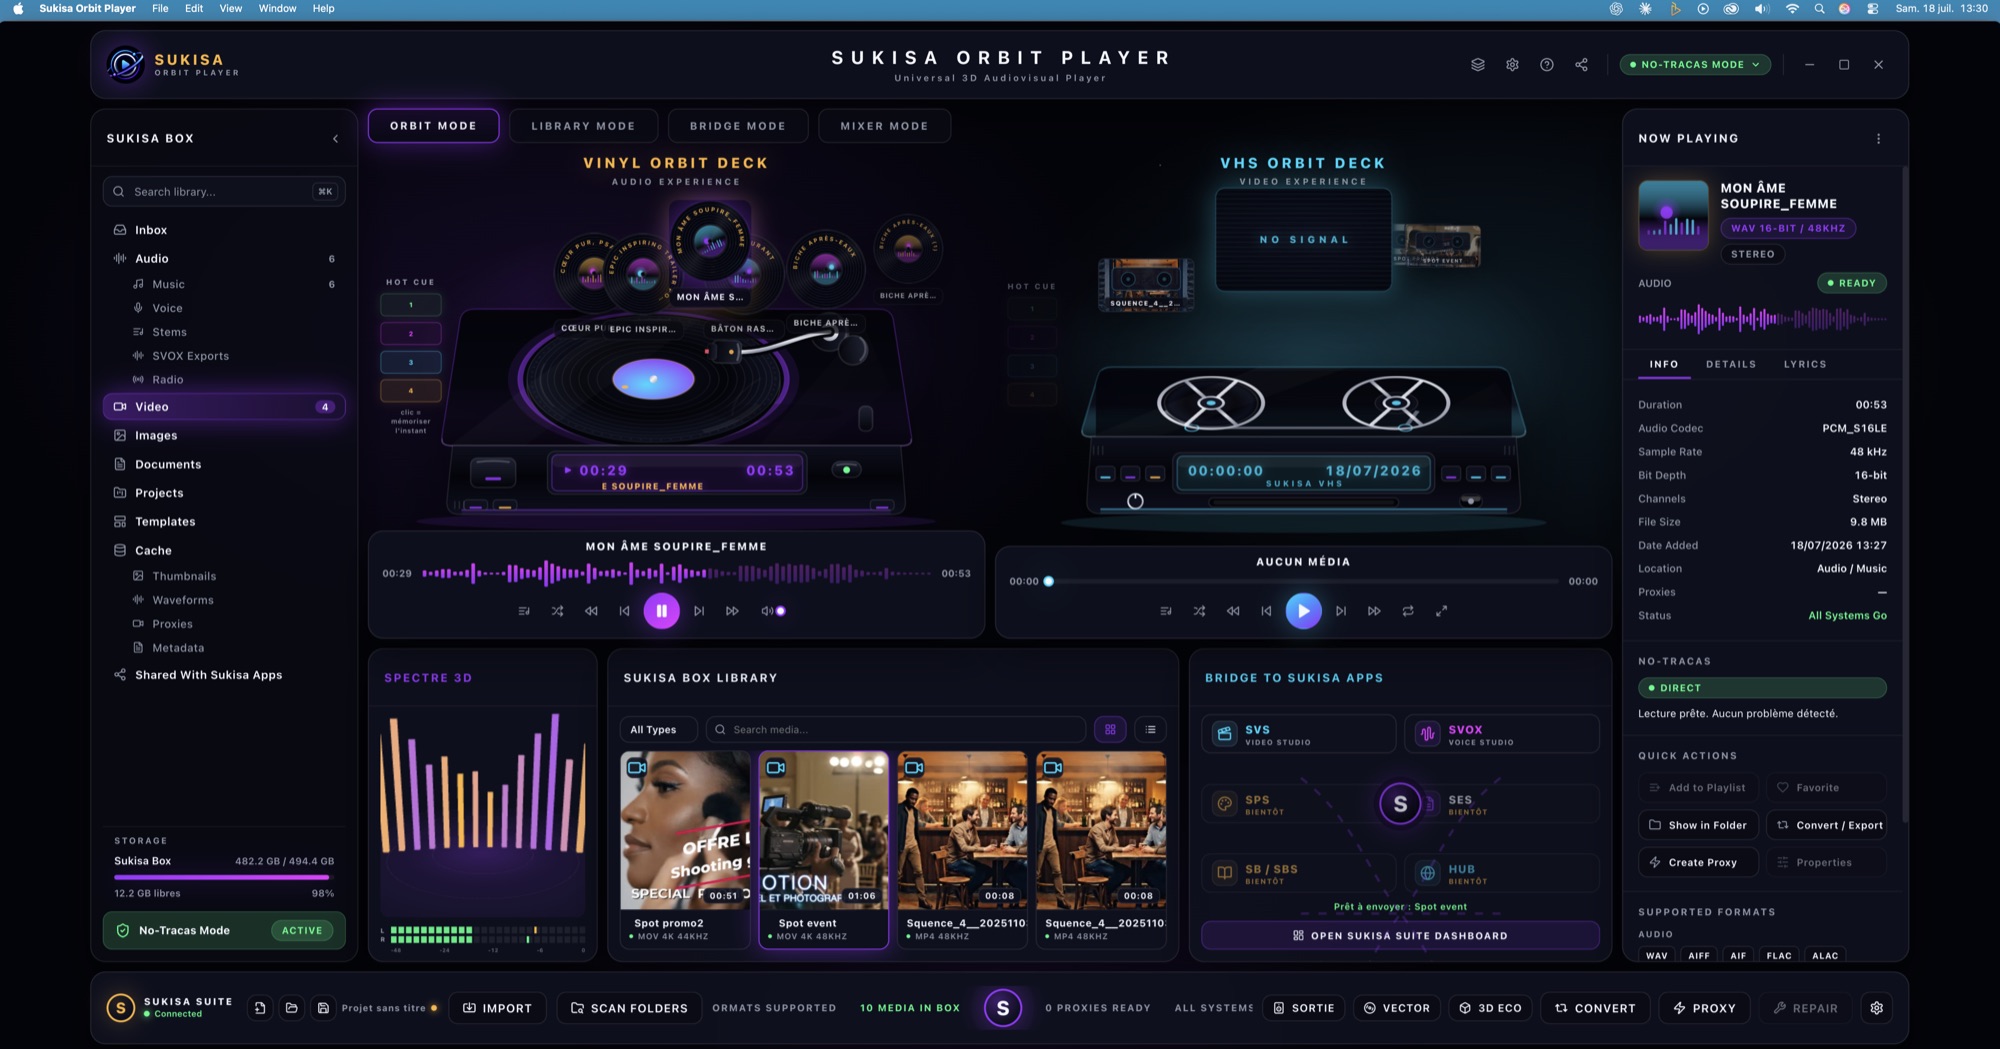
Task: Launch the SVS Video Studio bridge
Action: [x=1298, y=734]
